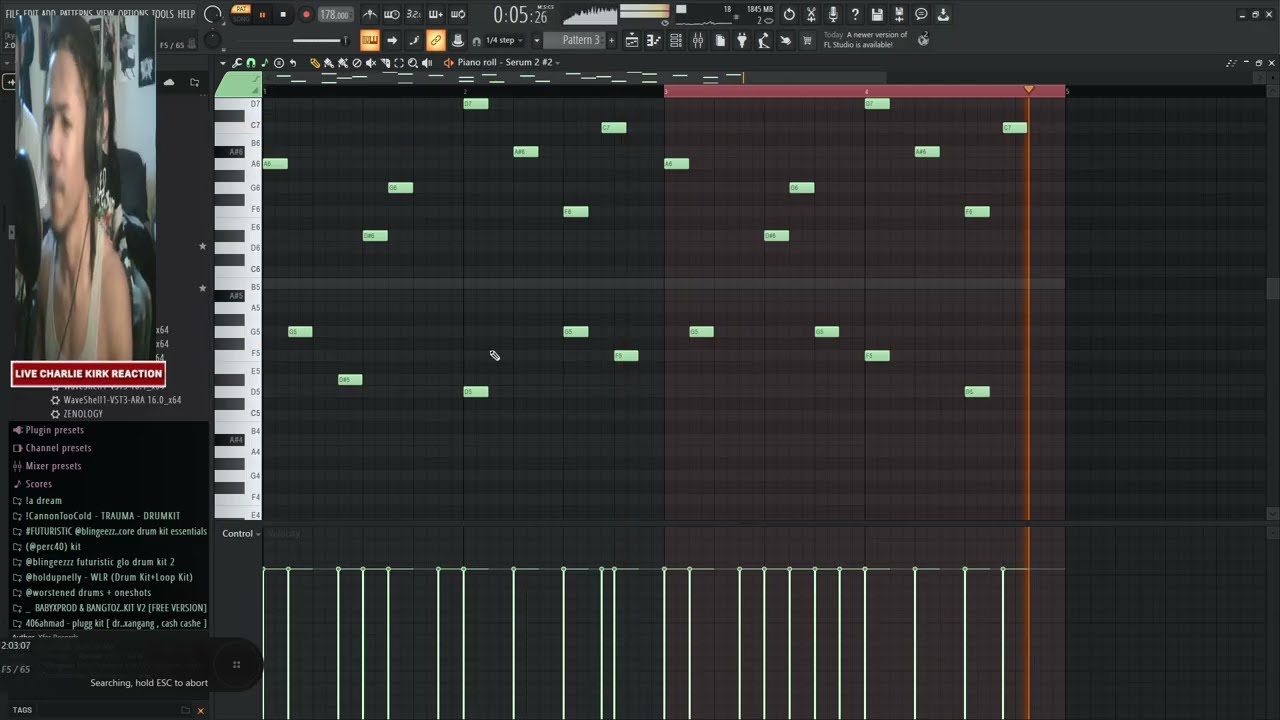Click the stamp tool icon beside link button
The image size is (1280, 720).
pyautogui.click(x=458, y=40)
